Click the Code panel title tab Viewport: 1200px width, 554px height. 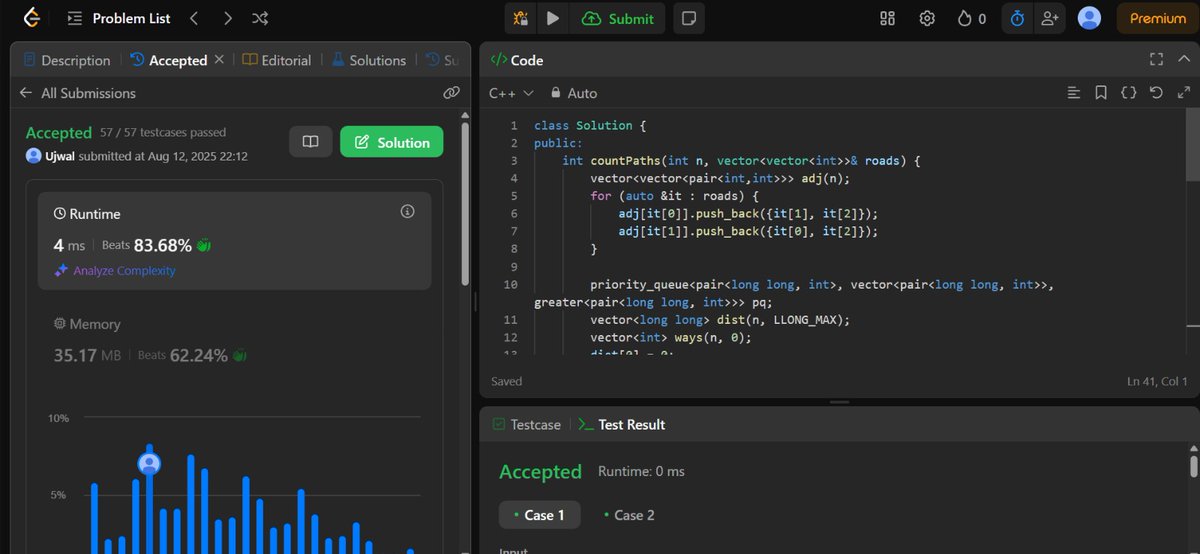pyautogui.click(x=517, y=60)
